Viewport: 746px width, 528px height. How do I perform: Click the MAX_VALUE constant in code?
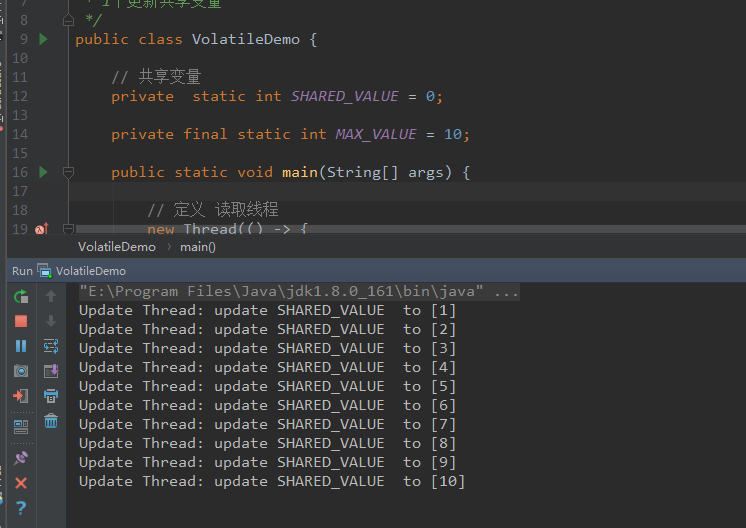coord(376,135)
